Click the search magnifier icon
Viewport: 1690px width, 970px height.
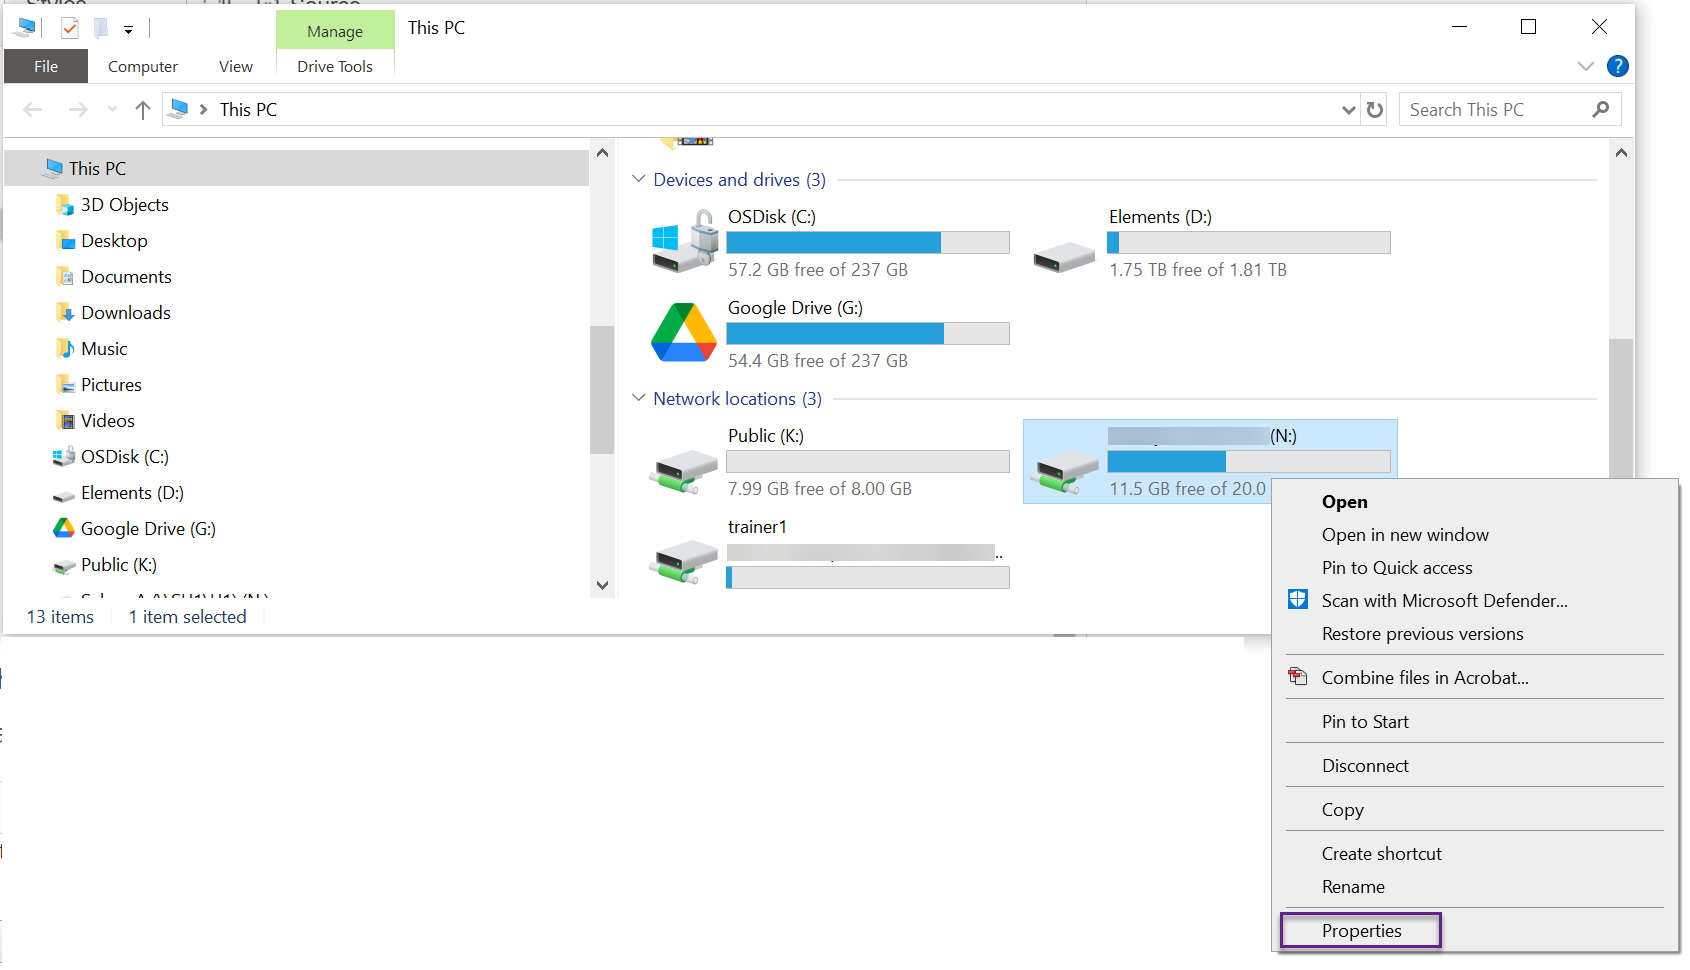(1601, 109)
